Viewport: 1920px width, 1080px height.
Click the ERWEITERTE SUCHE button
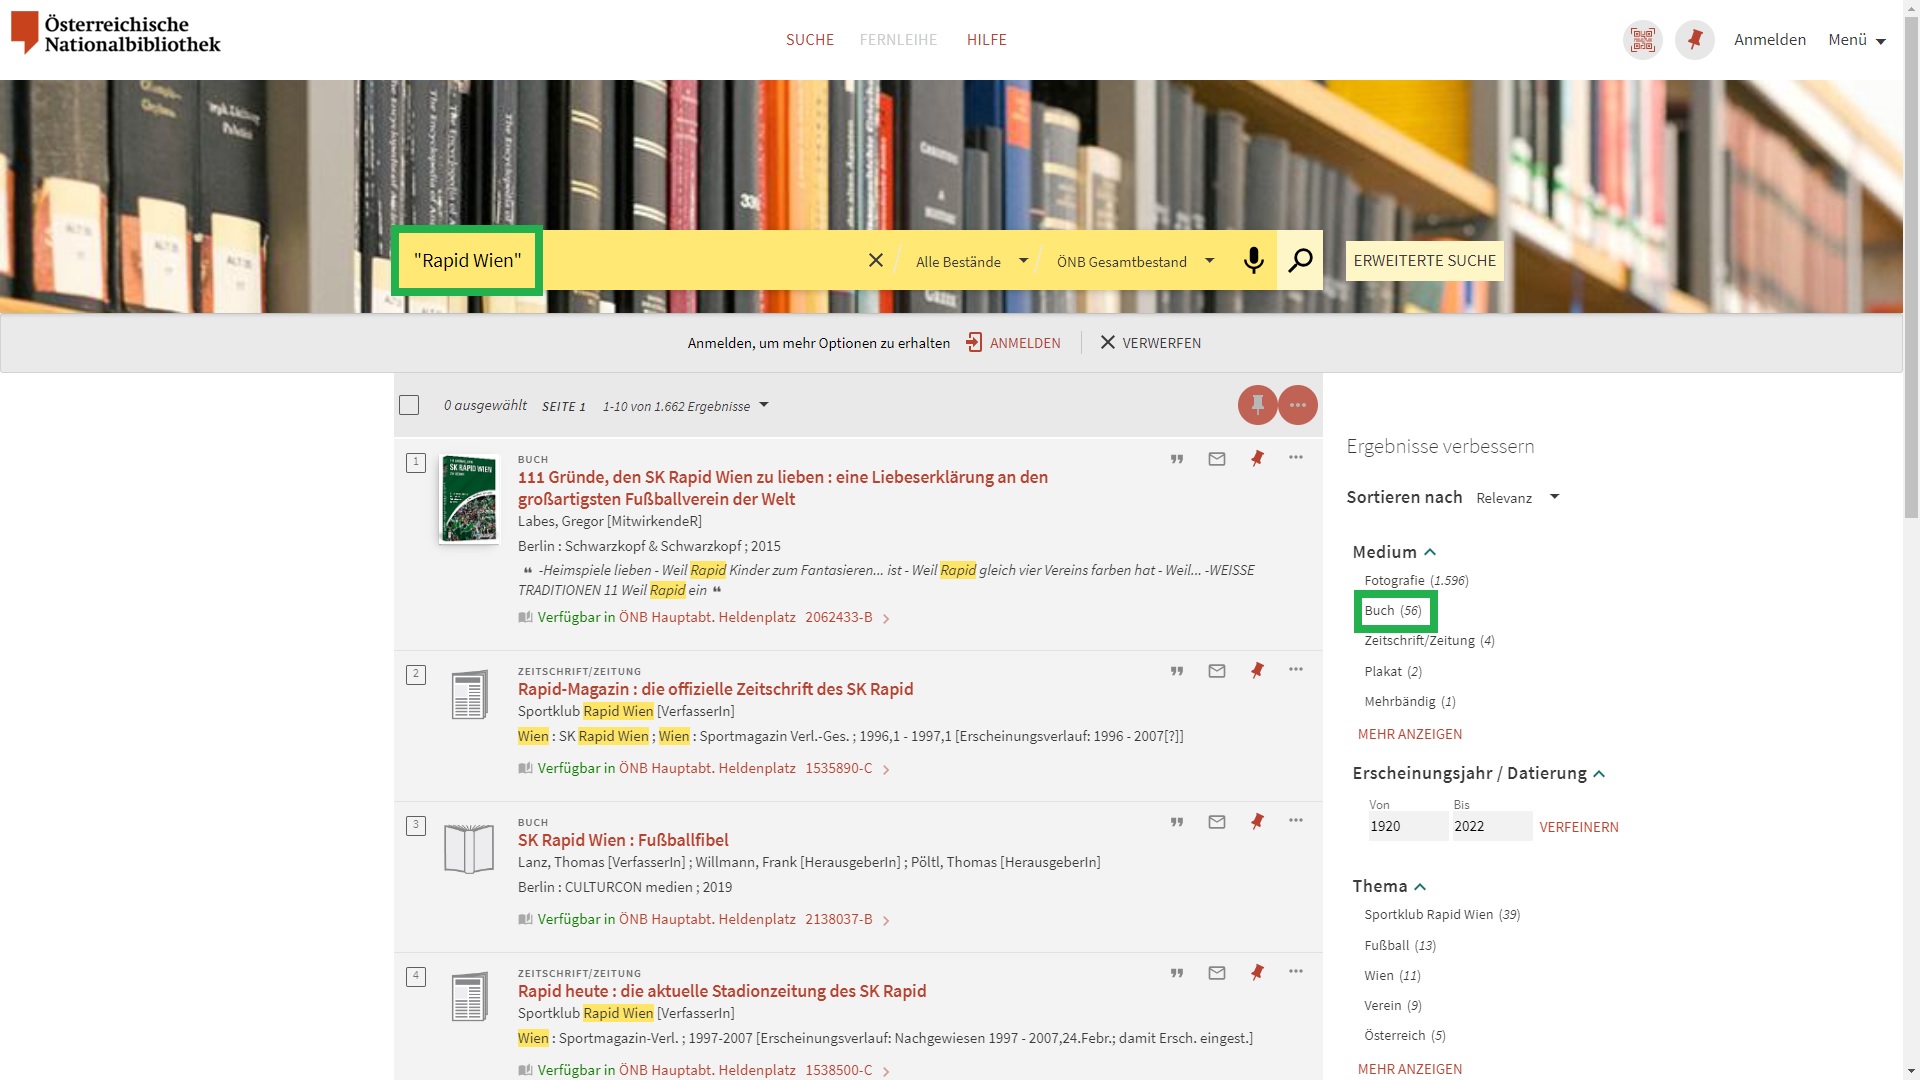pos(1424,261)
